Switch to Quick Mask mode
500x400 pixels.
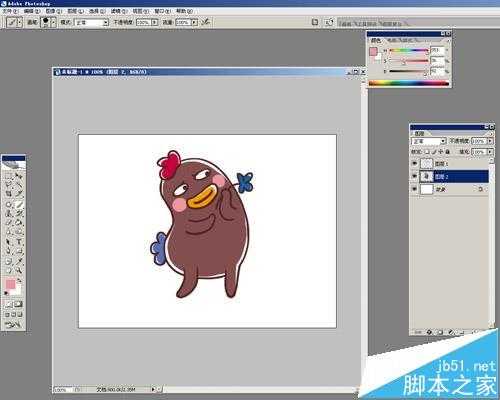18,305
